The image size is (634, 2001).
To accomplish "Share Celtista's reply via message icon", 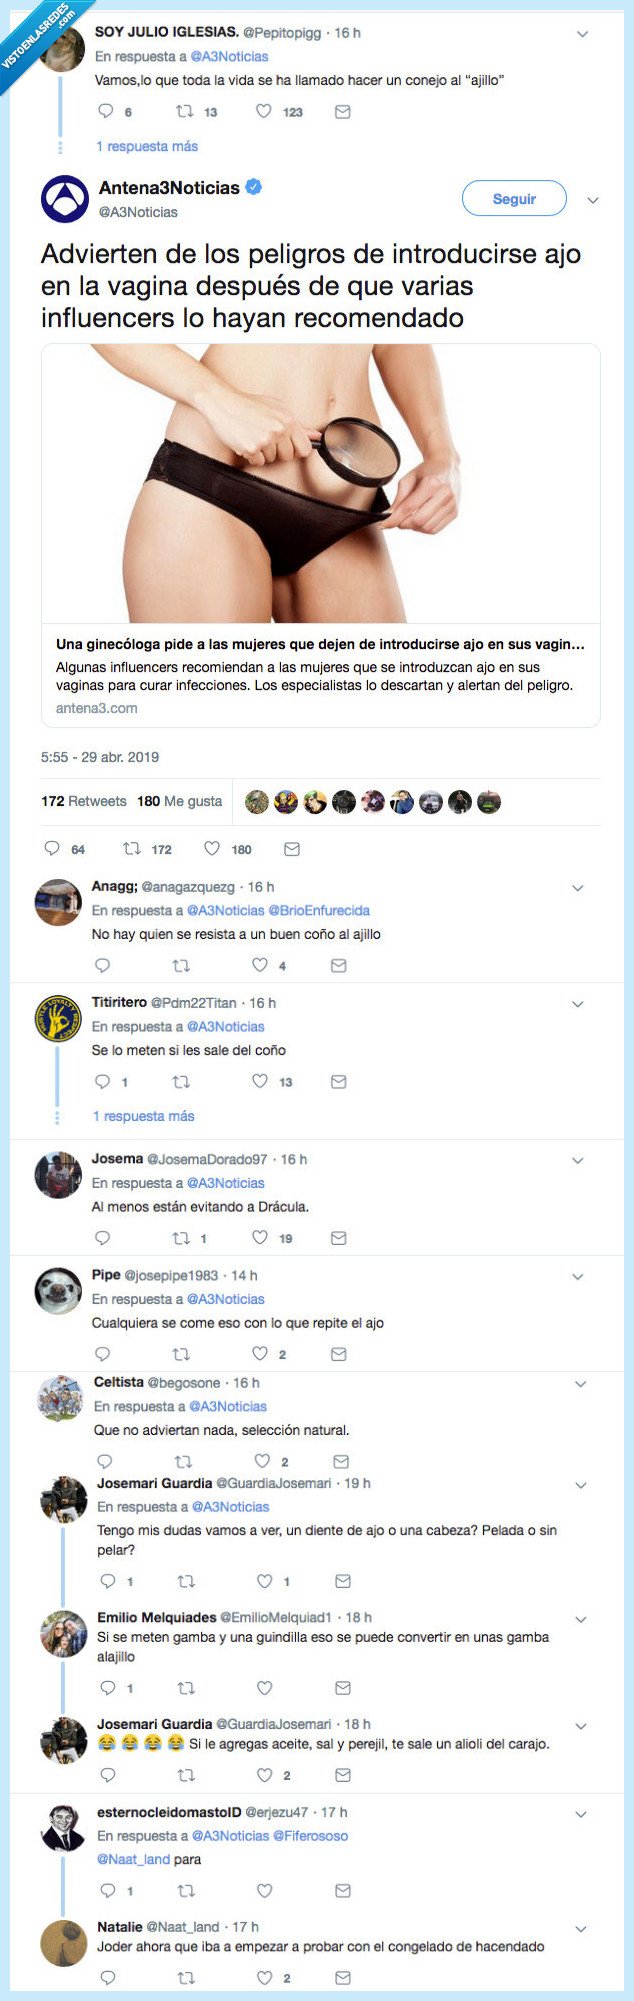I will [341, 1461].
